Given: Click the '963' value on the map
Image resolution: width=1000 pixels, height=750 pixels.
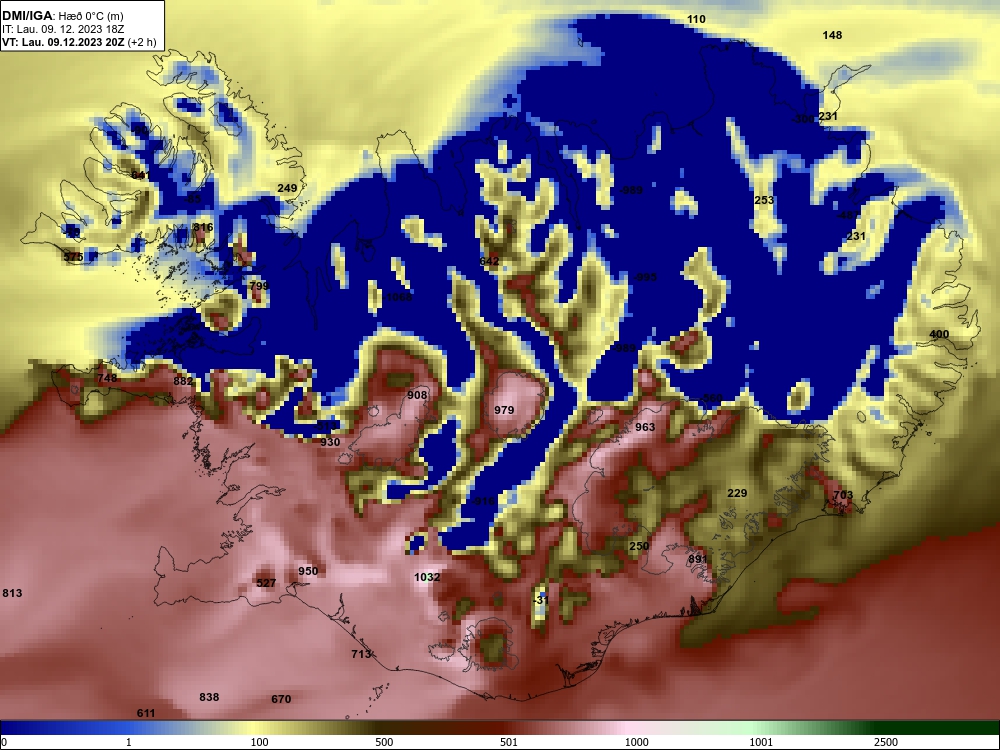Looking at the screenshot, I should (x=645, y=427).
